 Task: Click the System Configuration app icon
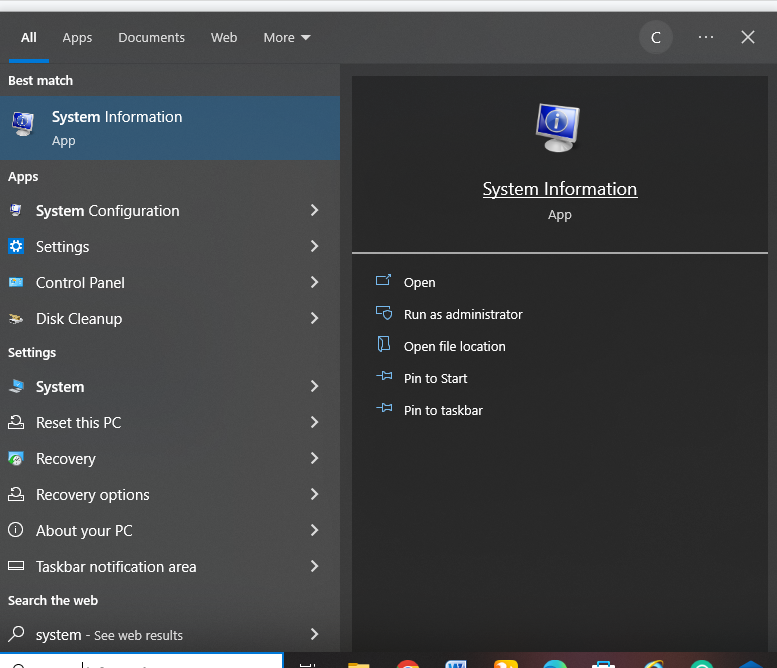(16, 210)
